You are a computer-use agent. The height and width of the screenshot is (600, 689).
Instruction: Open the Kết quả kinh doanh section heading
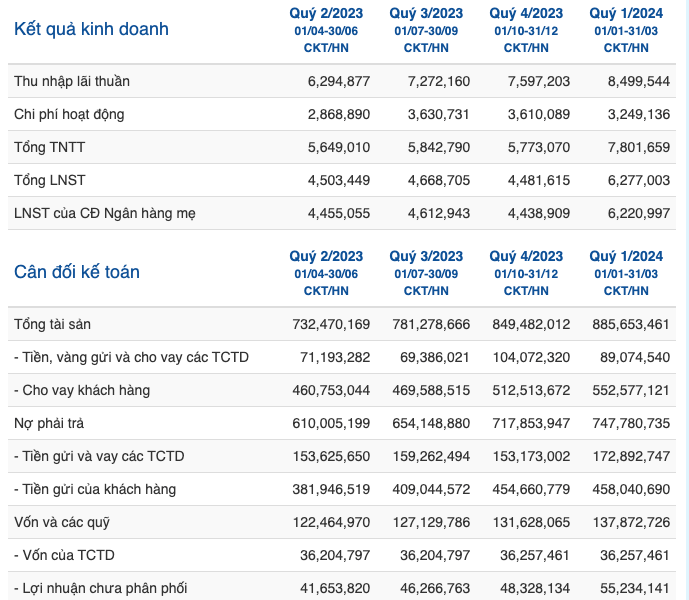(91, 29)
